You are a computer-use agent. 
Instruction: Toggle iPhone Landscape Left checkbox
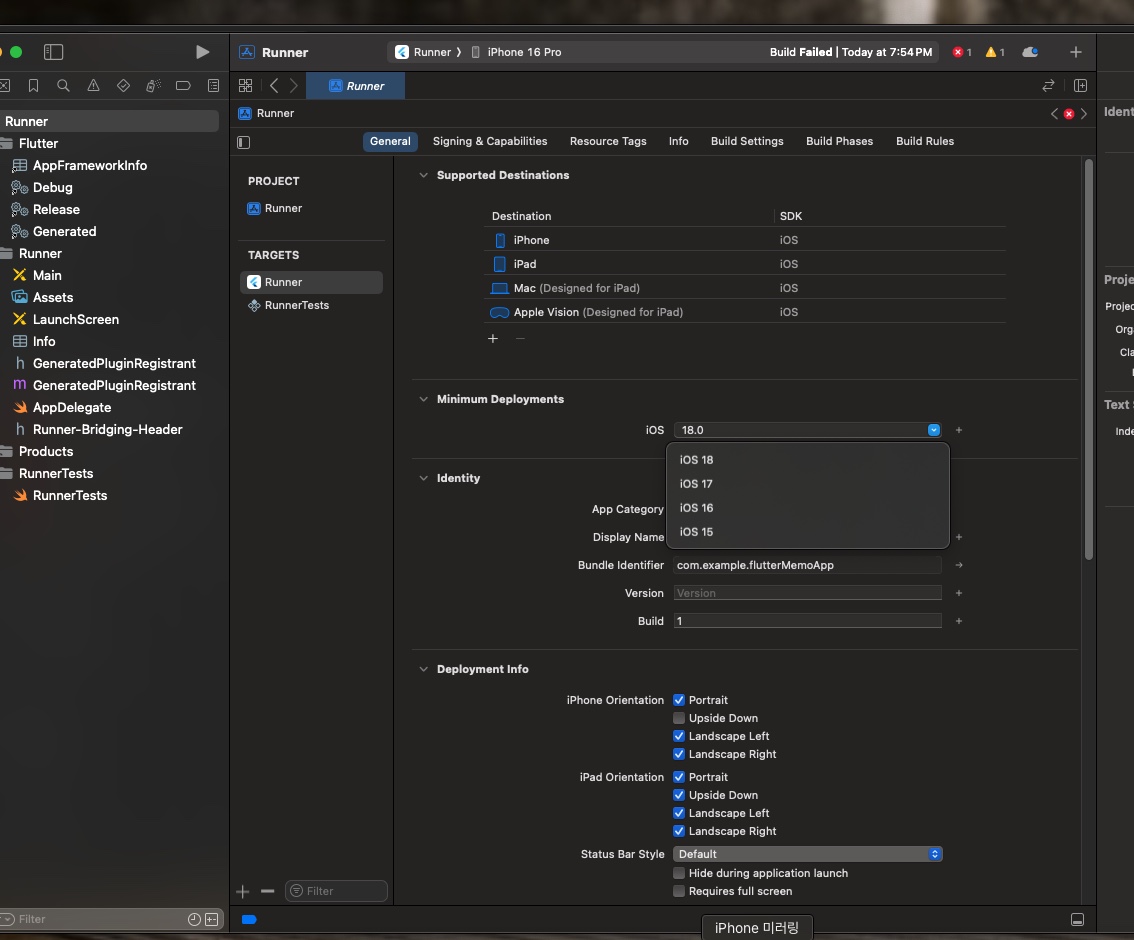click(x=679, y=736)
